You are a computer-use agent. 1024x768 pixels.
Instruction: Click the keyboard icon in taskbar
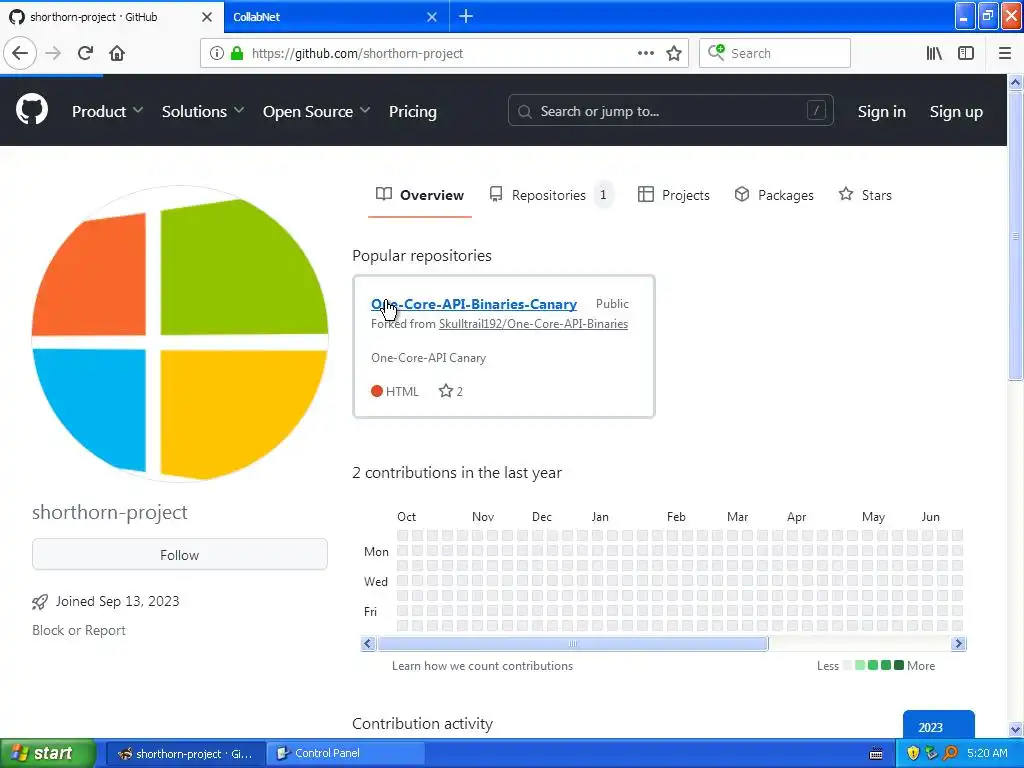tap(876, 754)
